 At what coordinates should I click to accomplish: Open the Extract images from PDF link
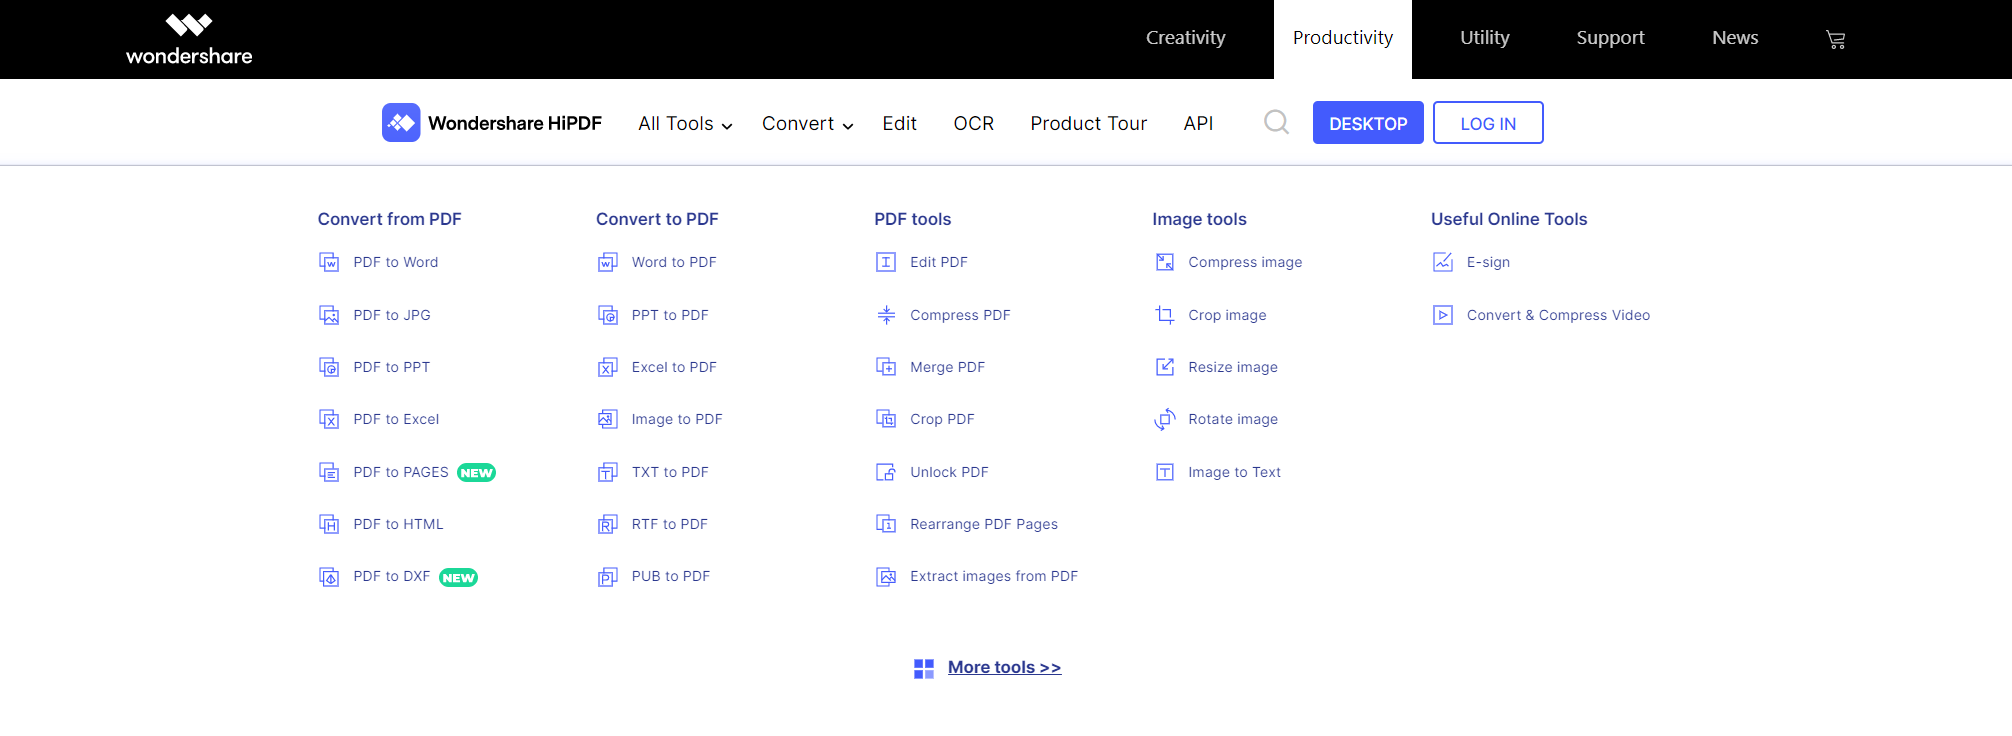[x=994, y=576]
